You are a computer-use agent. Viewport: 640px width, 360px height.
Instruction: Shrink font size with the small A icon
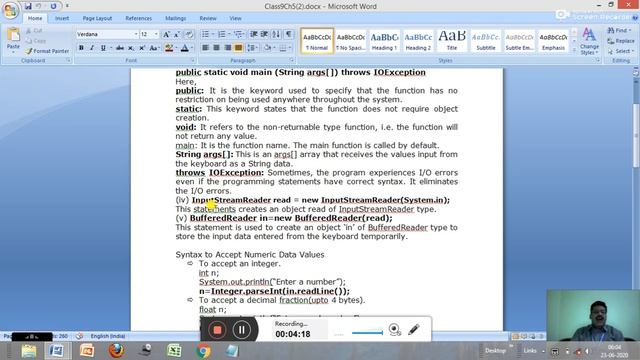pyautogui.click(x=177, y=34)
